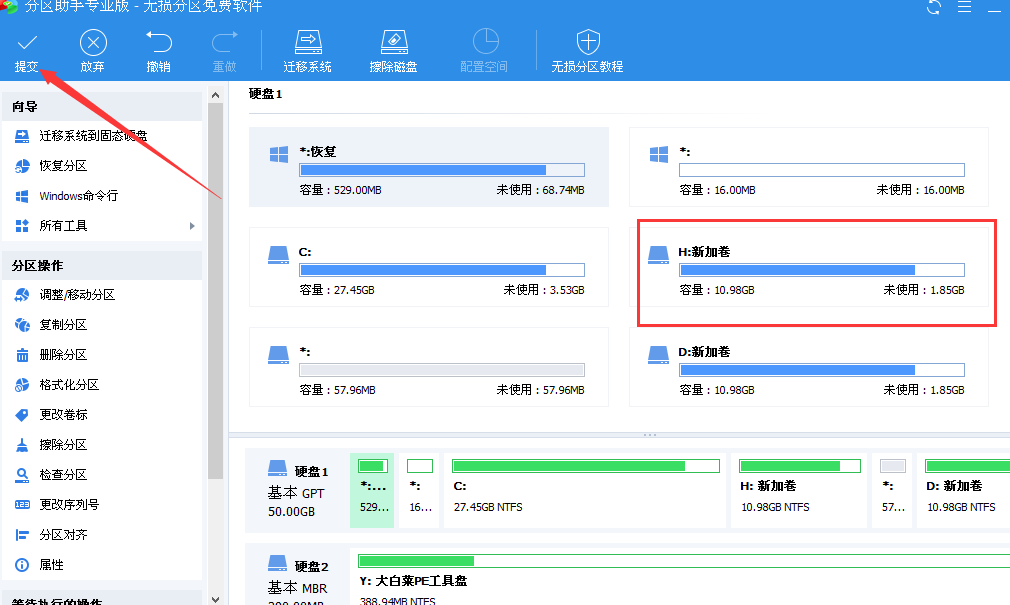The width and height of the screenshot is (1010, 605).
Task: Click the C: usage bar in card
Action: tap(442, 270)
